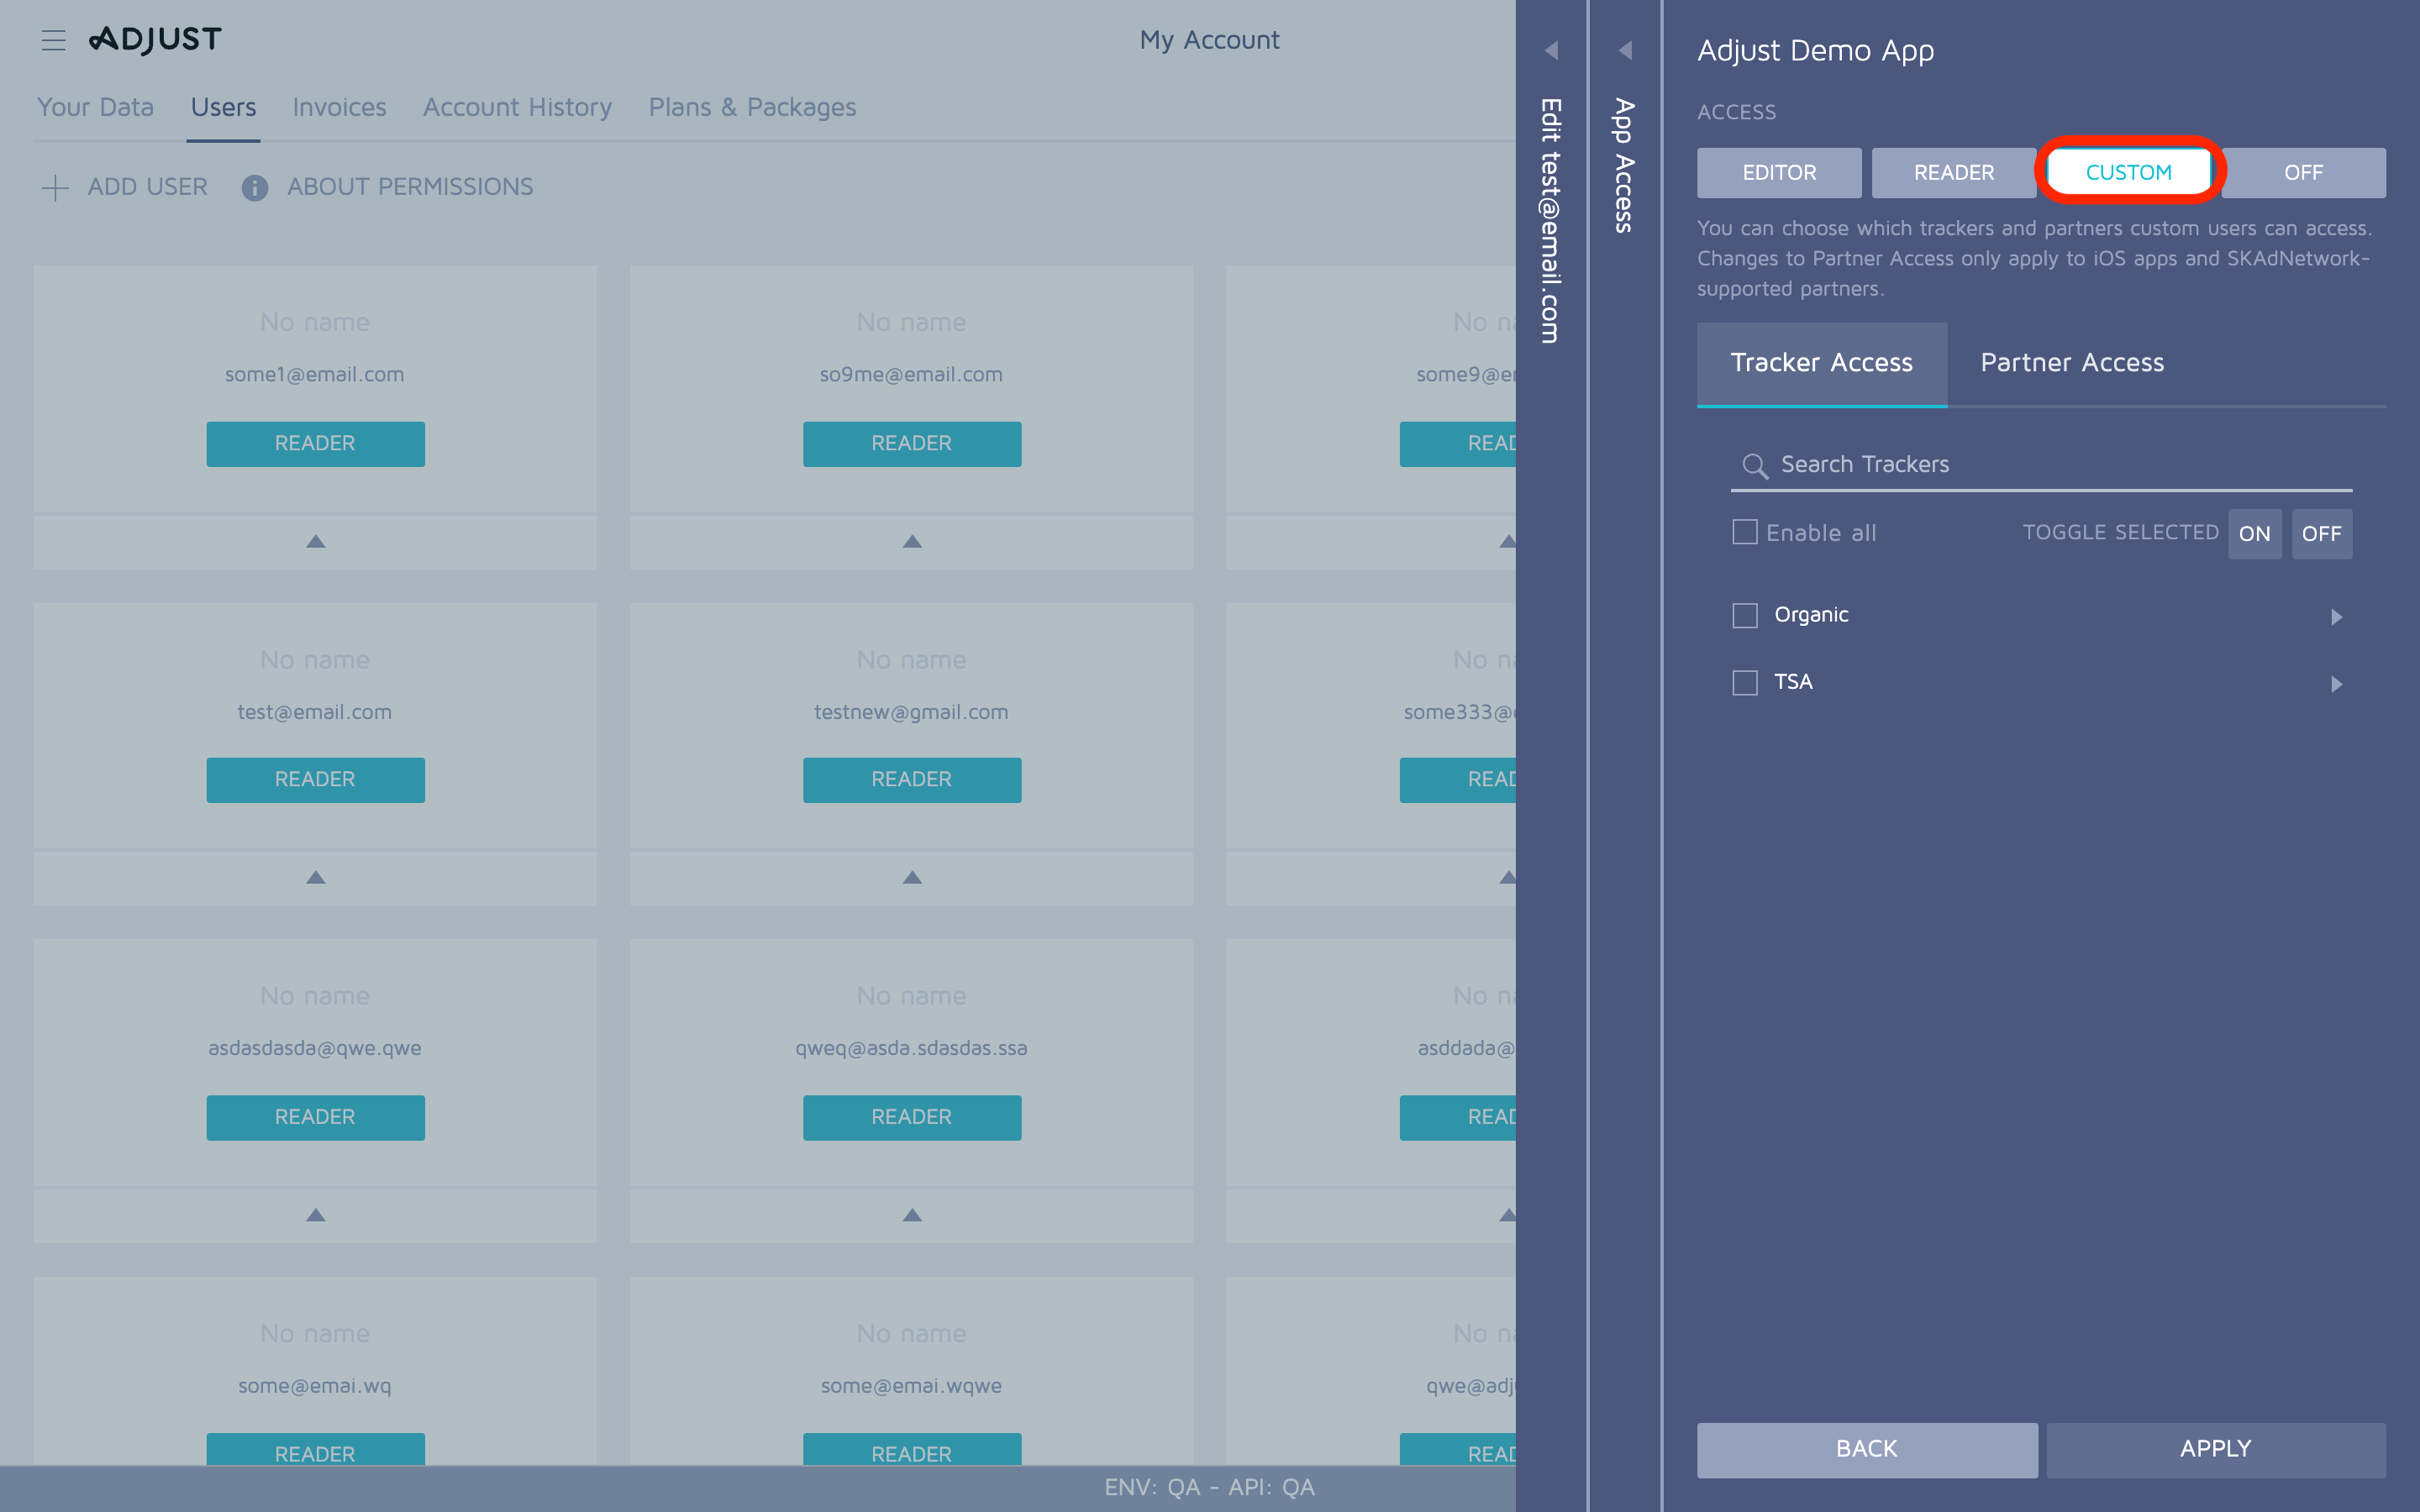Check the Organic tracker checkbox

click(1745, 616)
